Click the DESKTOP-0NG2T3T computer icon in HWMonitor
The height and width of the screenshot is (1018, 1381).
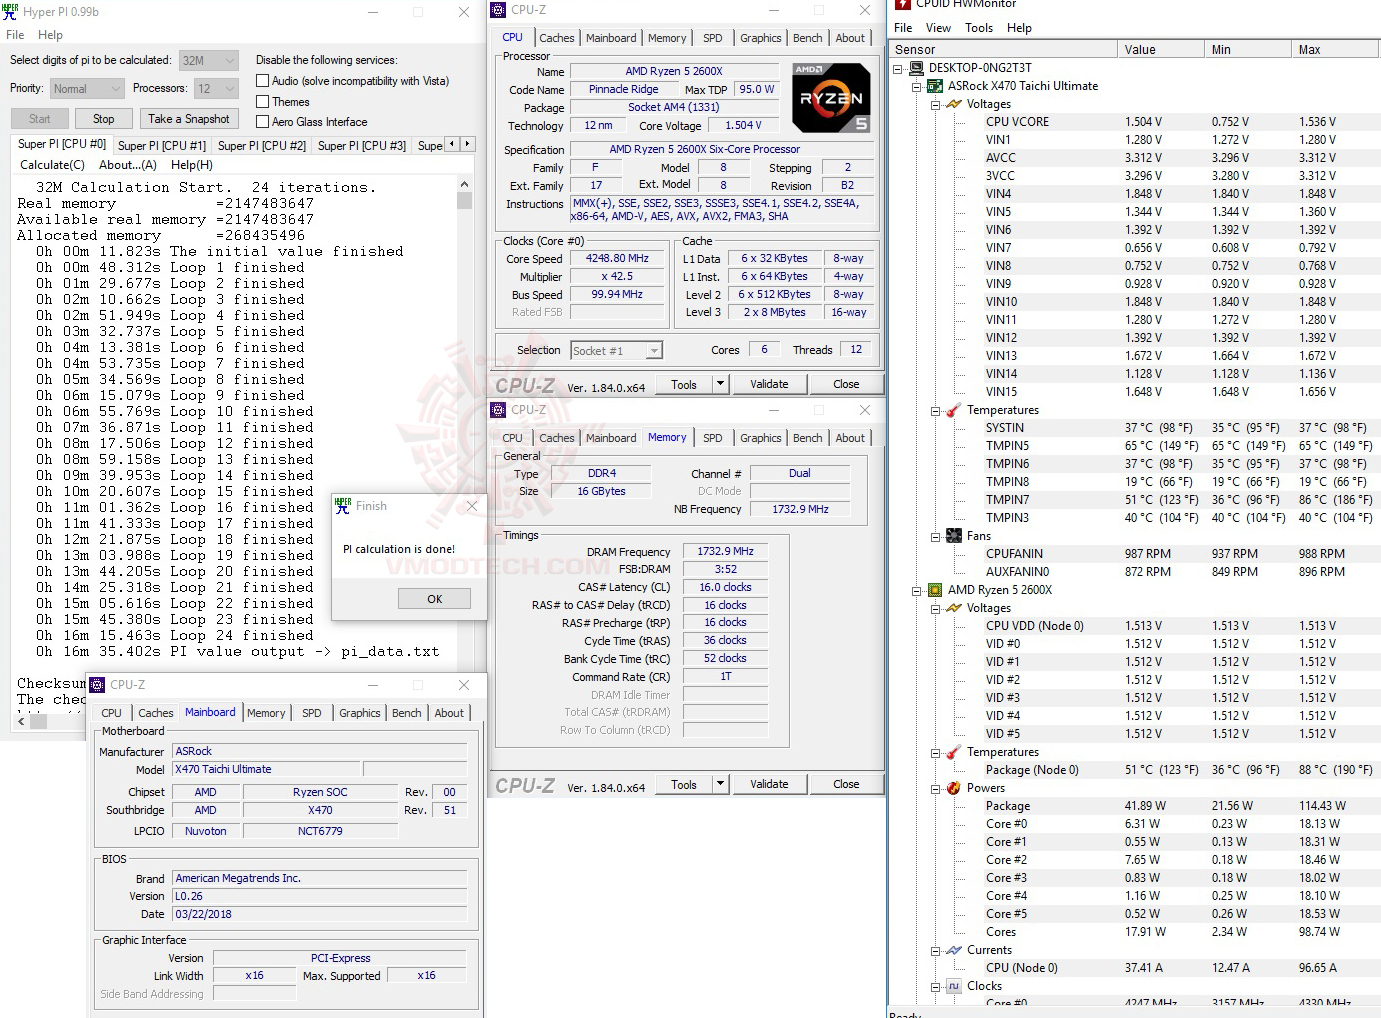tap(916, 68)
